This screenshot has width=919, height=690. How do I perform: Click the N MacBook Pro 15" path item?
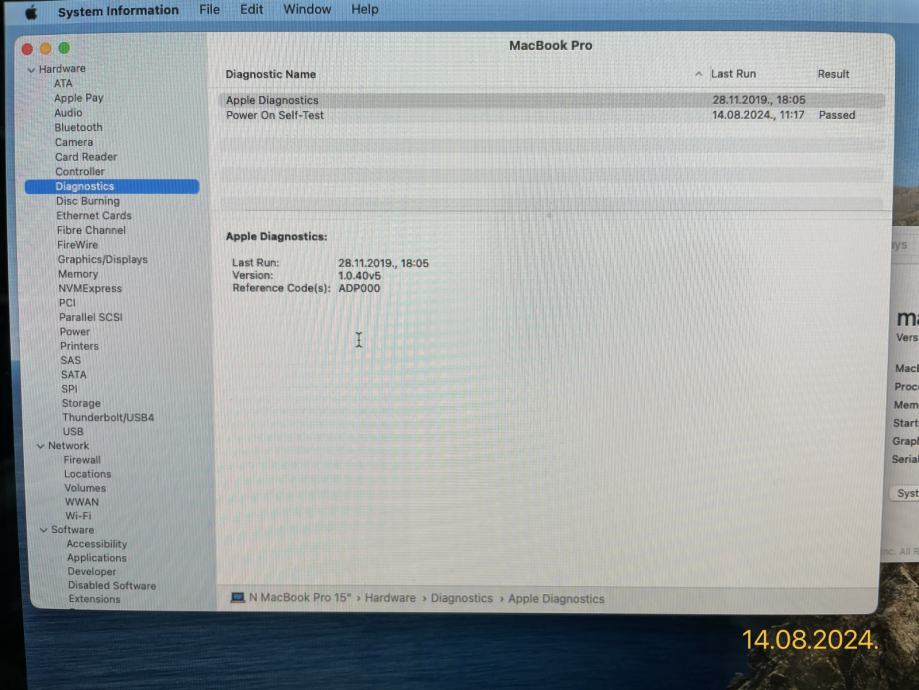(x=299, y=598)
